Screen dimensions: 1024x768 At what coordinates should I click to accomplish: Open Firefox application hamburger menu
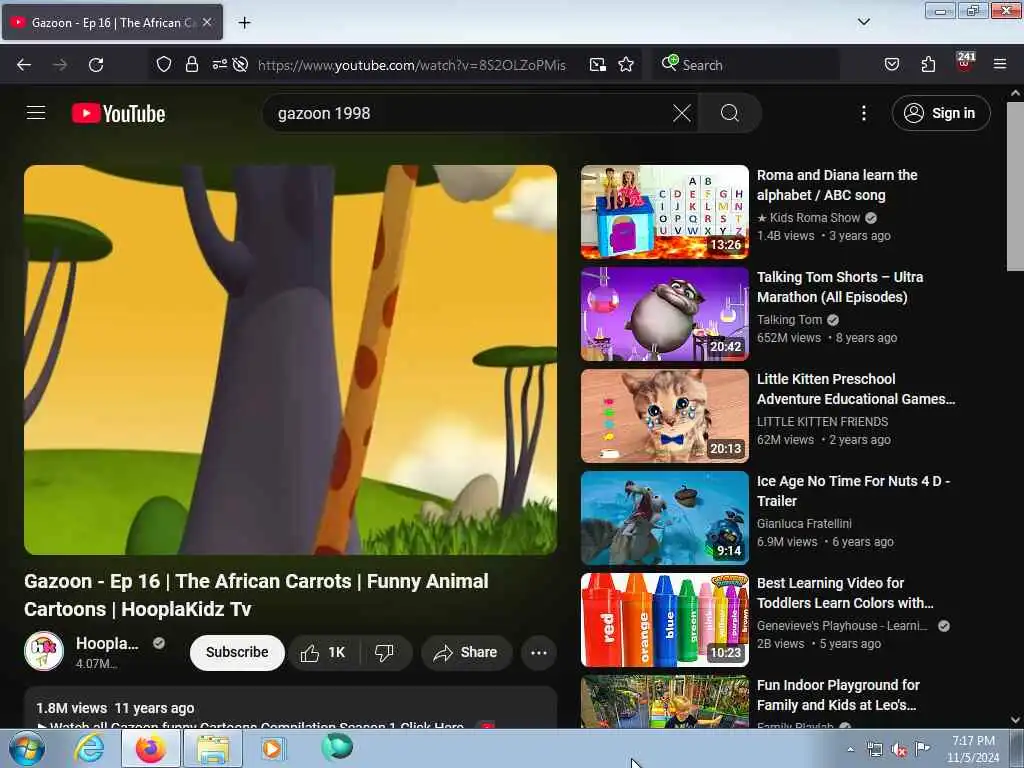[x=1000, y=64]
